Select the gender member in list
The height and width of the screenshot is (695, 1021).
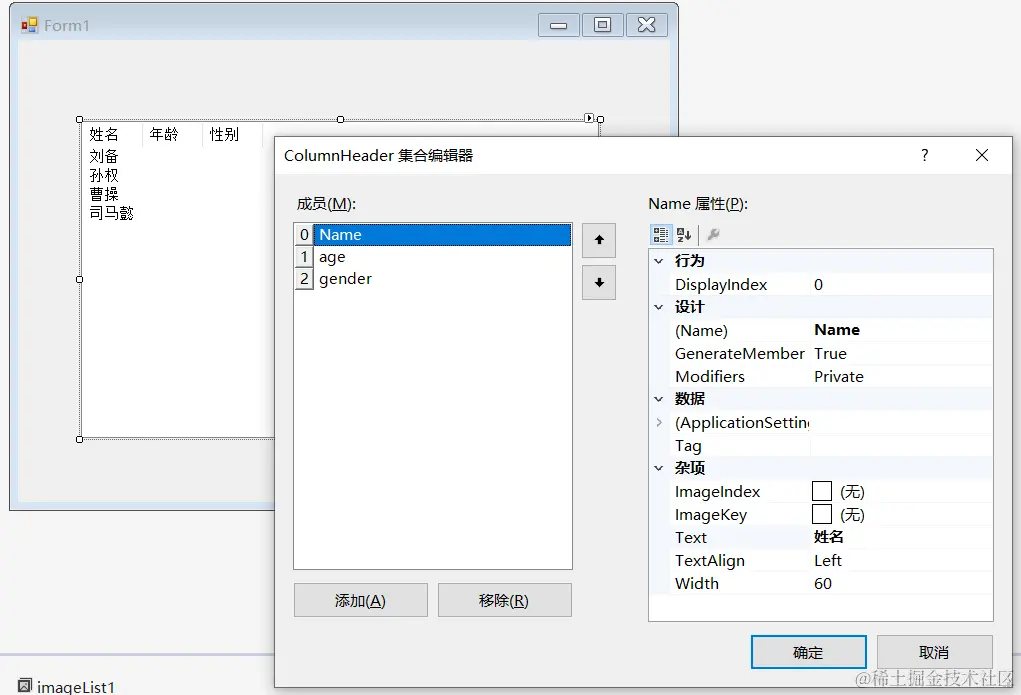pos(442,279)
